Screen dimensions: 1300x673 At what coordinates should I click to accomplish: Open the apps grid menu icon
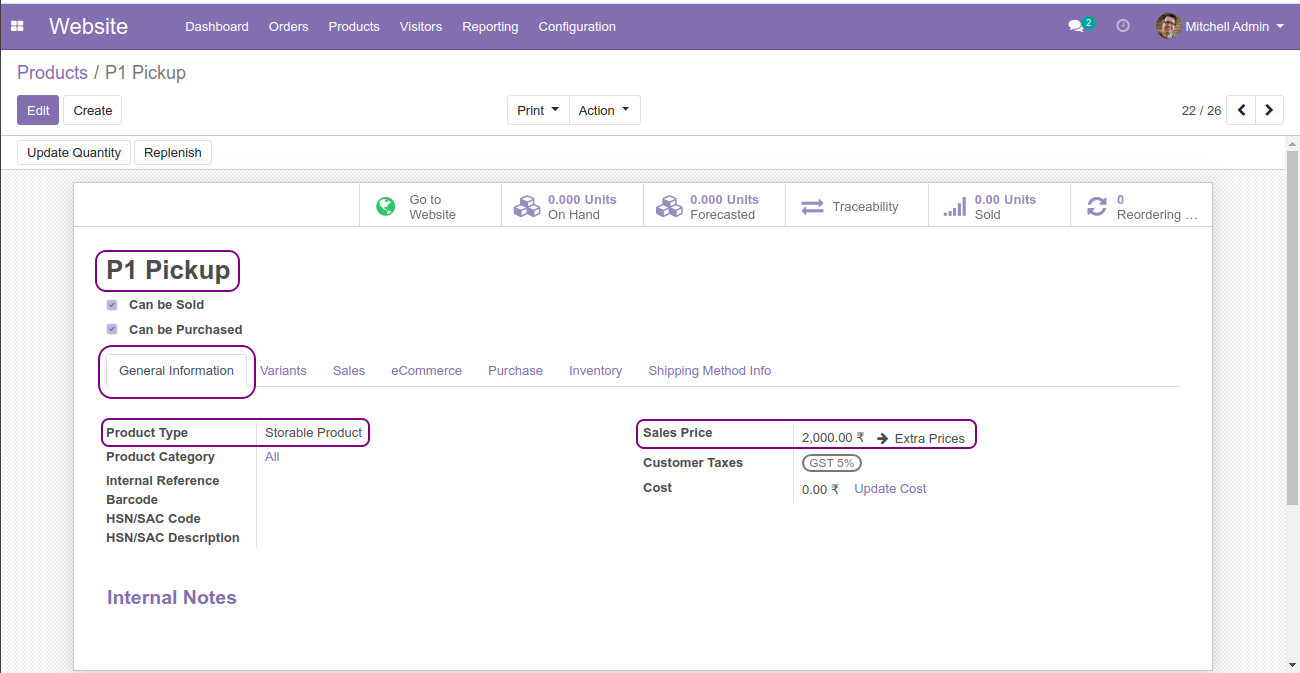point(17,27)
